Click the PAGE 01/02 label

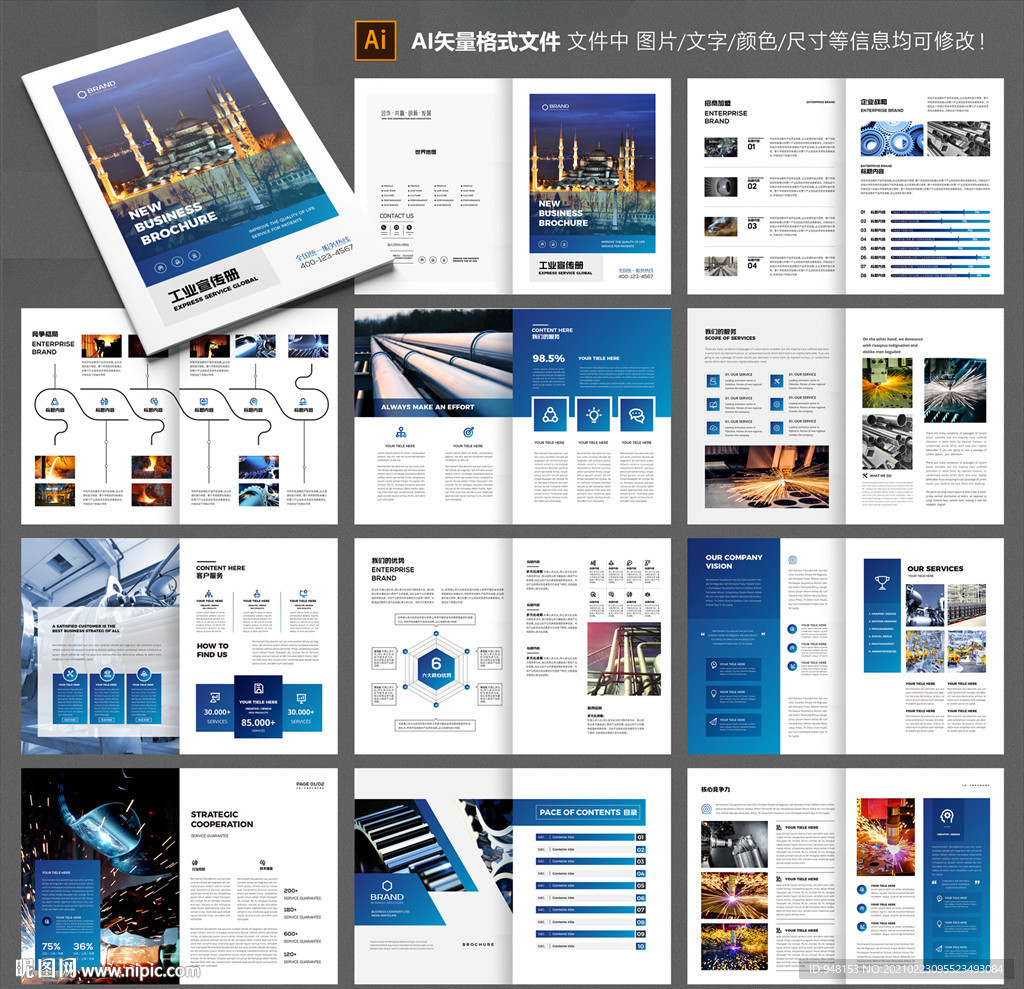coord(310,784)
